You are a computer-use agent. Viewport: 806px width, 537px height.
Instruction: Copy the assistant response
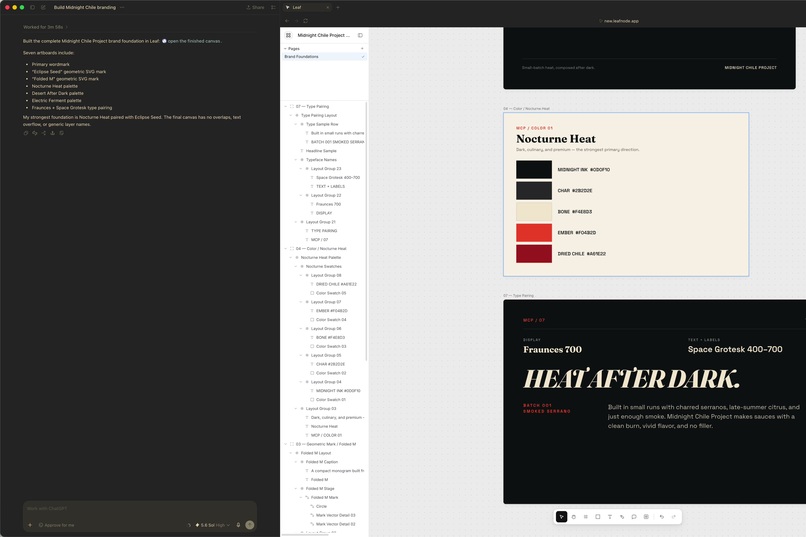pos(26,133)
